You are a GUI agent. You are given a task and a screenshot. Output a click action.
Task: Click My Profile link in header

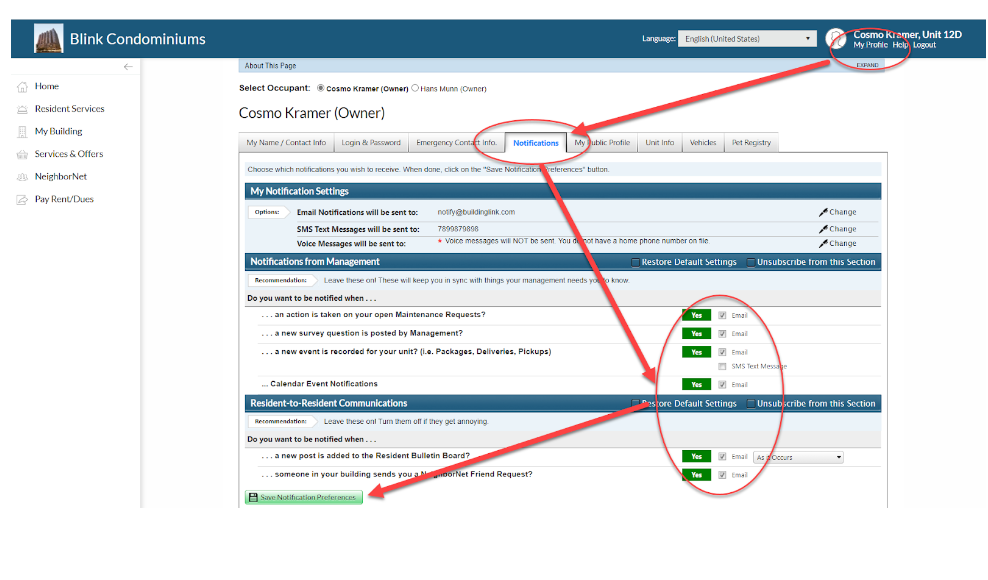pyautogui.click(x=870, y=45)
